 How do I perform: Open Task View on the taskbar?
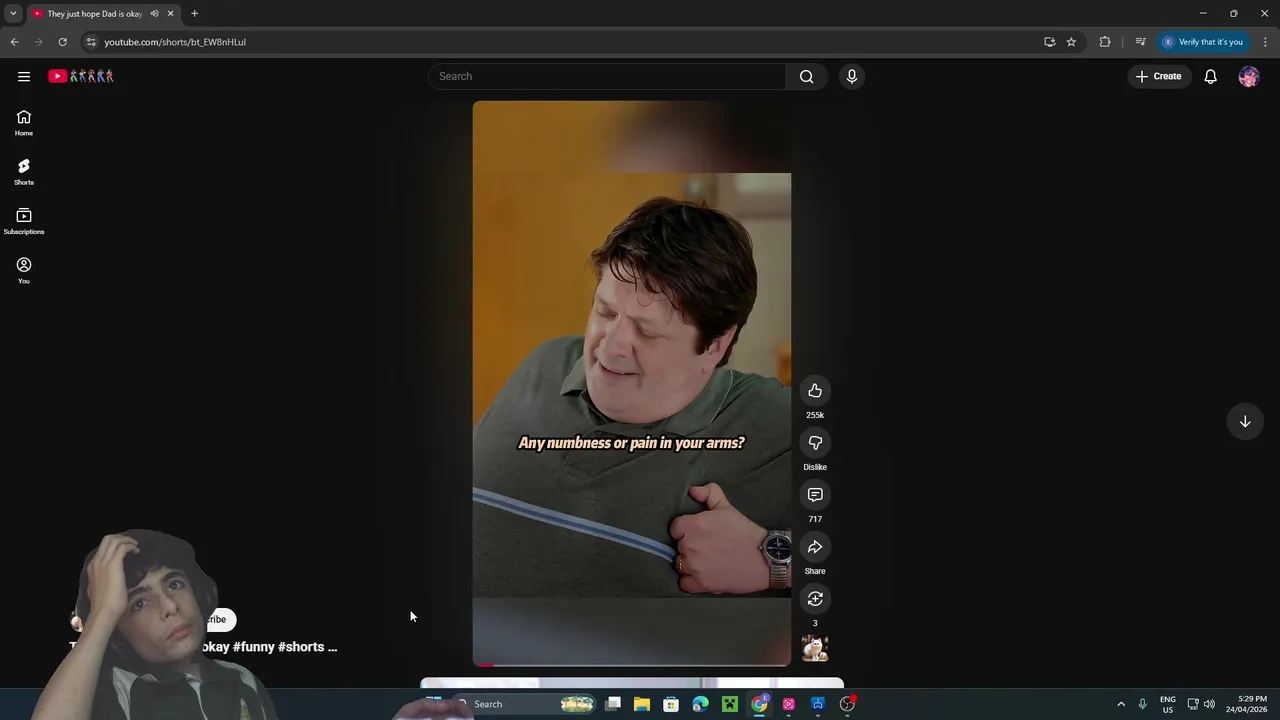pos(613,704)
